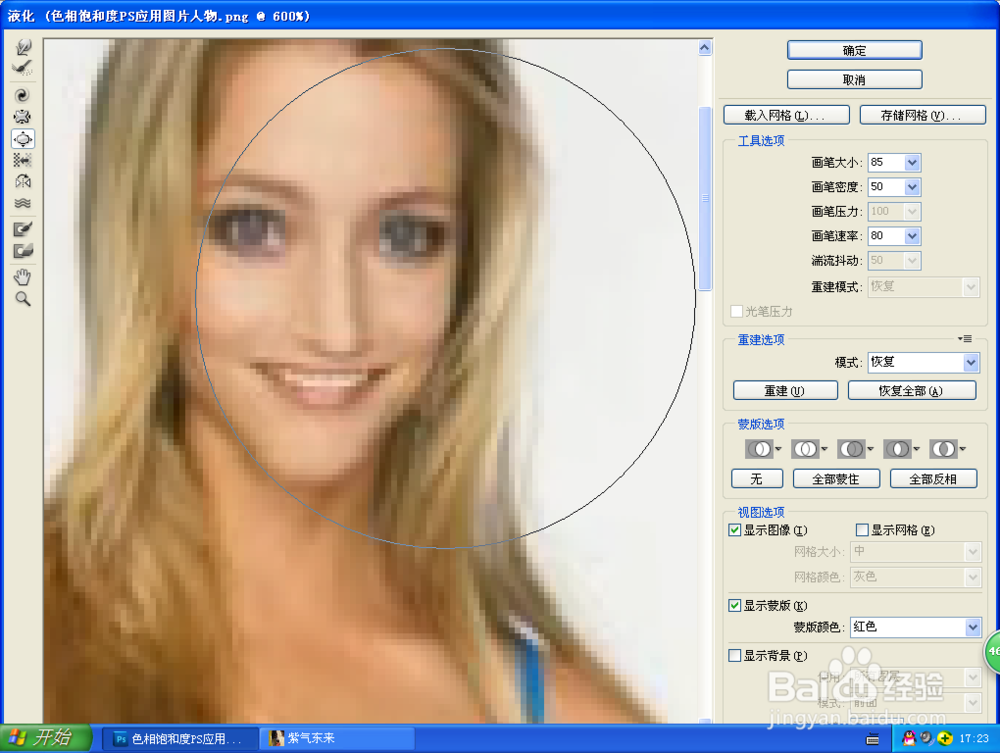Image resolution: width=1000 pixels, height=753 pixels.
Task: Open the Invert Selection mask option
Action: [947, 449]
